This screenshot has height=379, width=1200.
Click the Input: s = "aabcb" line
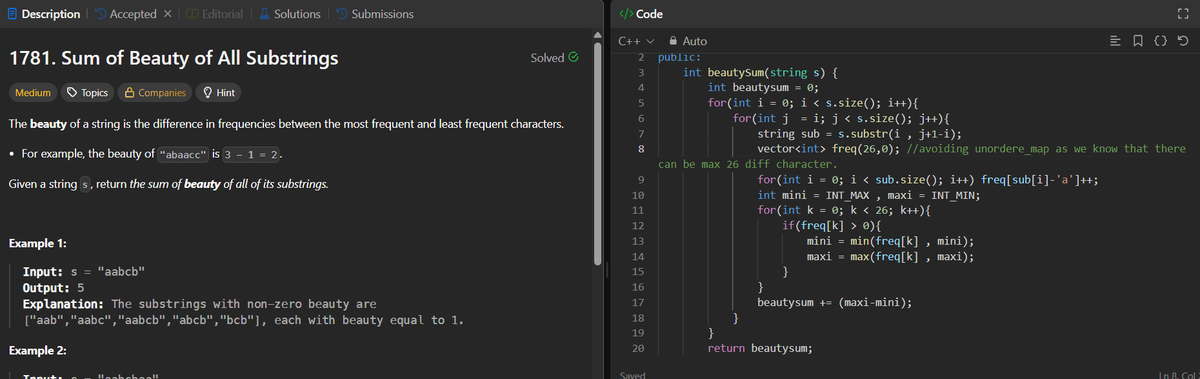(x=85, y=272)
